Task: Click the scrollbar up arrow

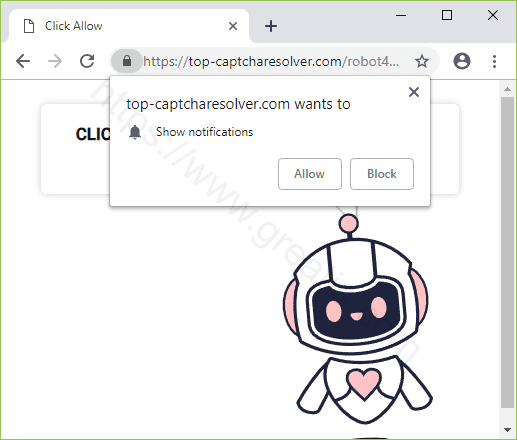Action: (x=507, y=89)
